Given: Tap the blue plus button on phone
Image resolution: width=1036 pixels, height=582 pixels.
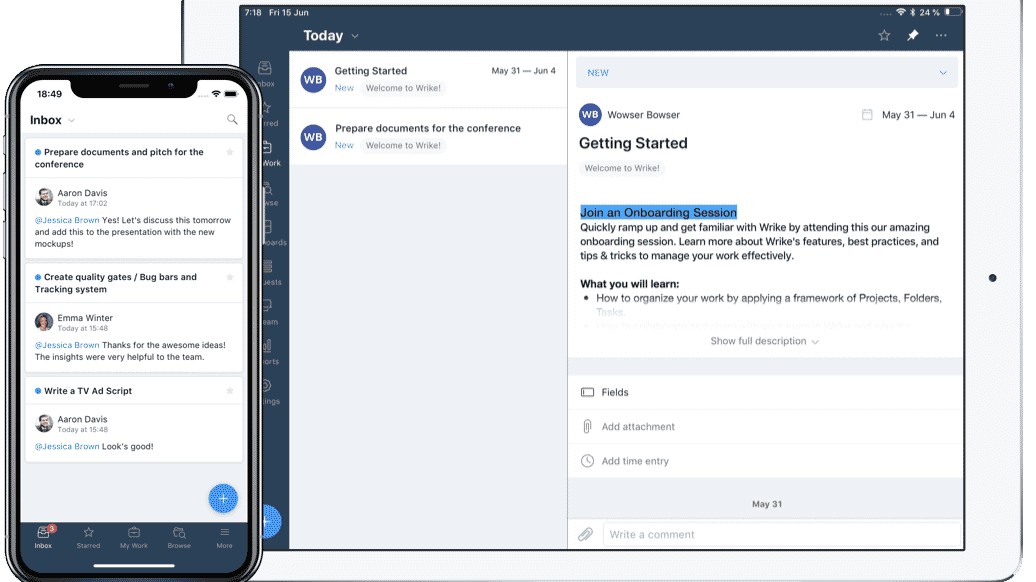Looking at the screenshot, I should 223,499.
